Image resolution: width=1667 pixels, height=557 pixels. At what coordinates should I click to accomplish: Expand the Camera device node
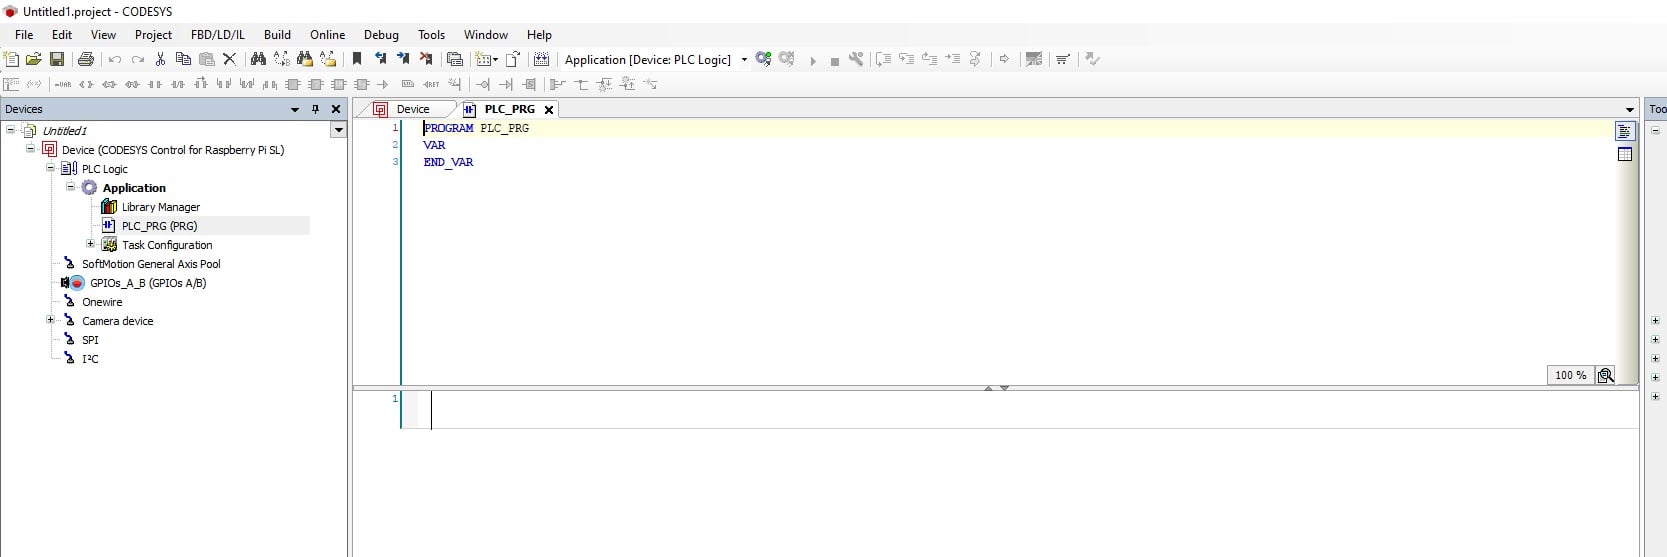50,320
